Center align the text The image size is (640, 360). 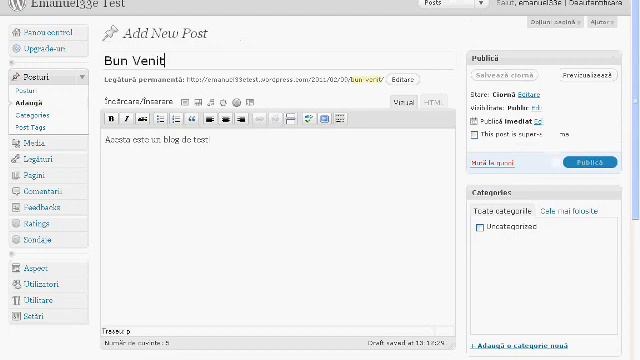click(x=225, y=119)
